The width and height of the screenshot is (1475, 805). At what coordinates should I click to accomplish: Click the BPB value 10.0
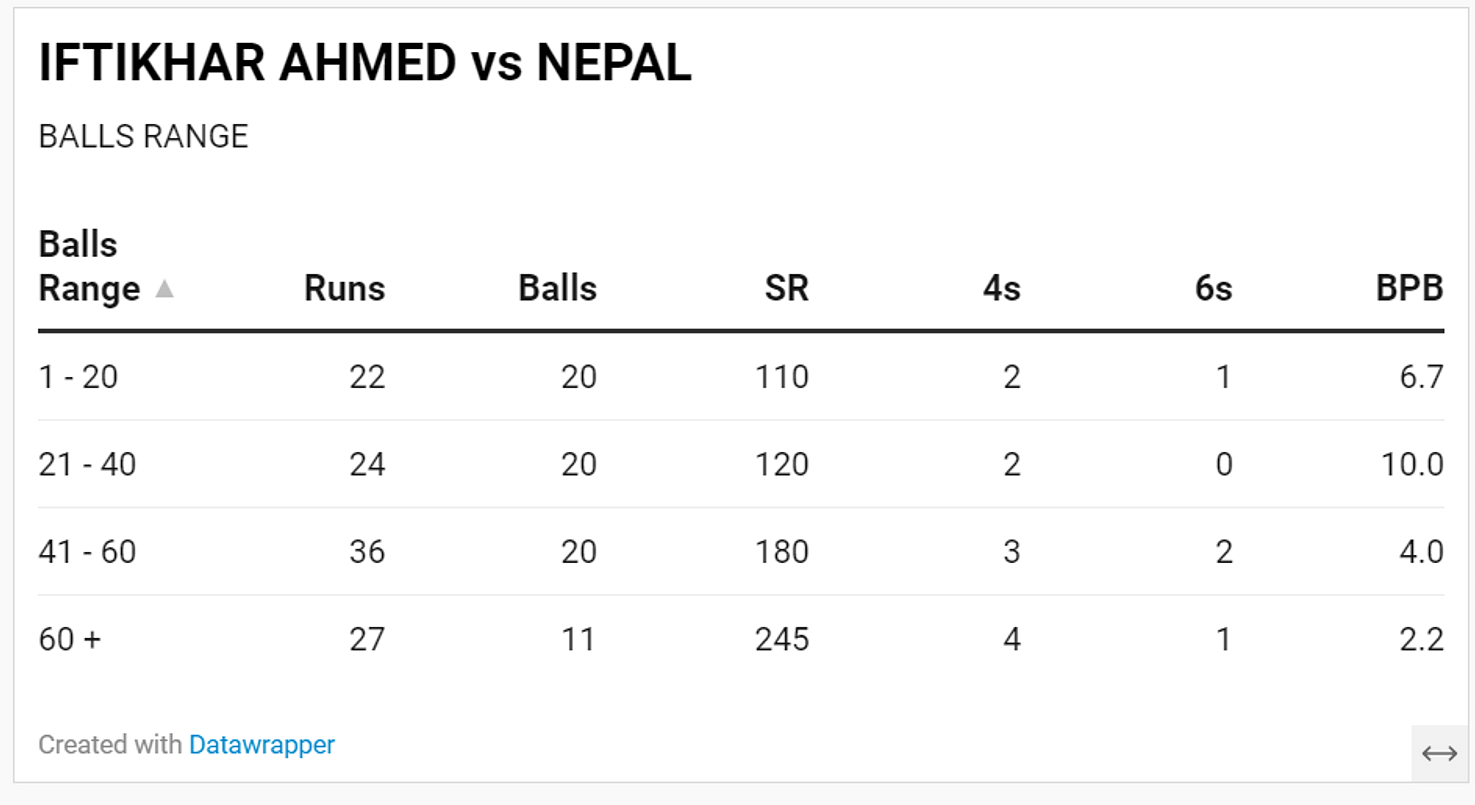click(1412, 464)
